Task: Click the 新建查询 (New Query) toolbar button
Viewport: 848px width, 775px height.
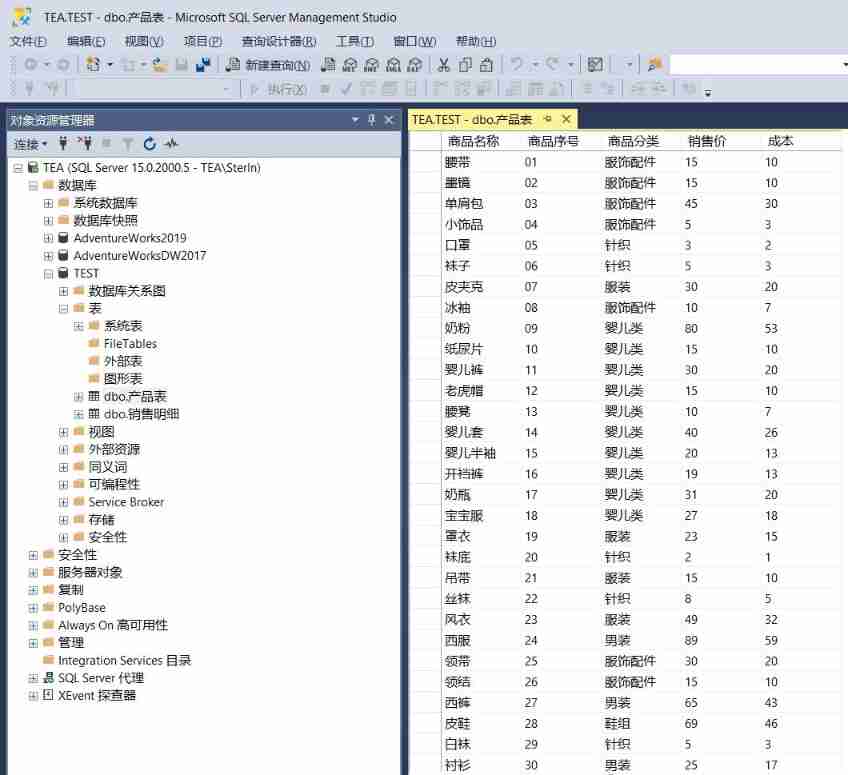Action: coord(267,65)
